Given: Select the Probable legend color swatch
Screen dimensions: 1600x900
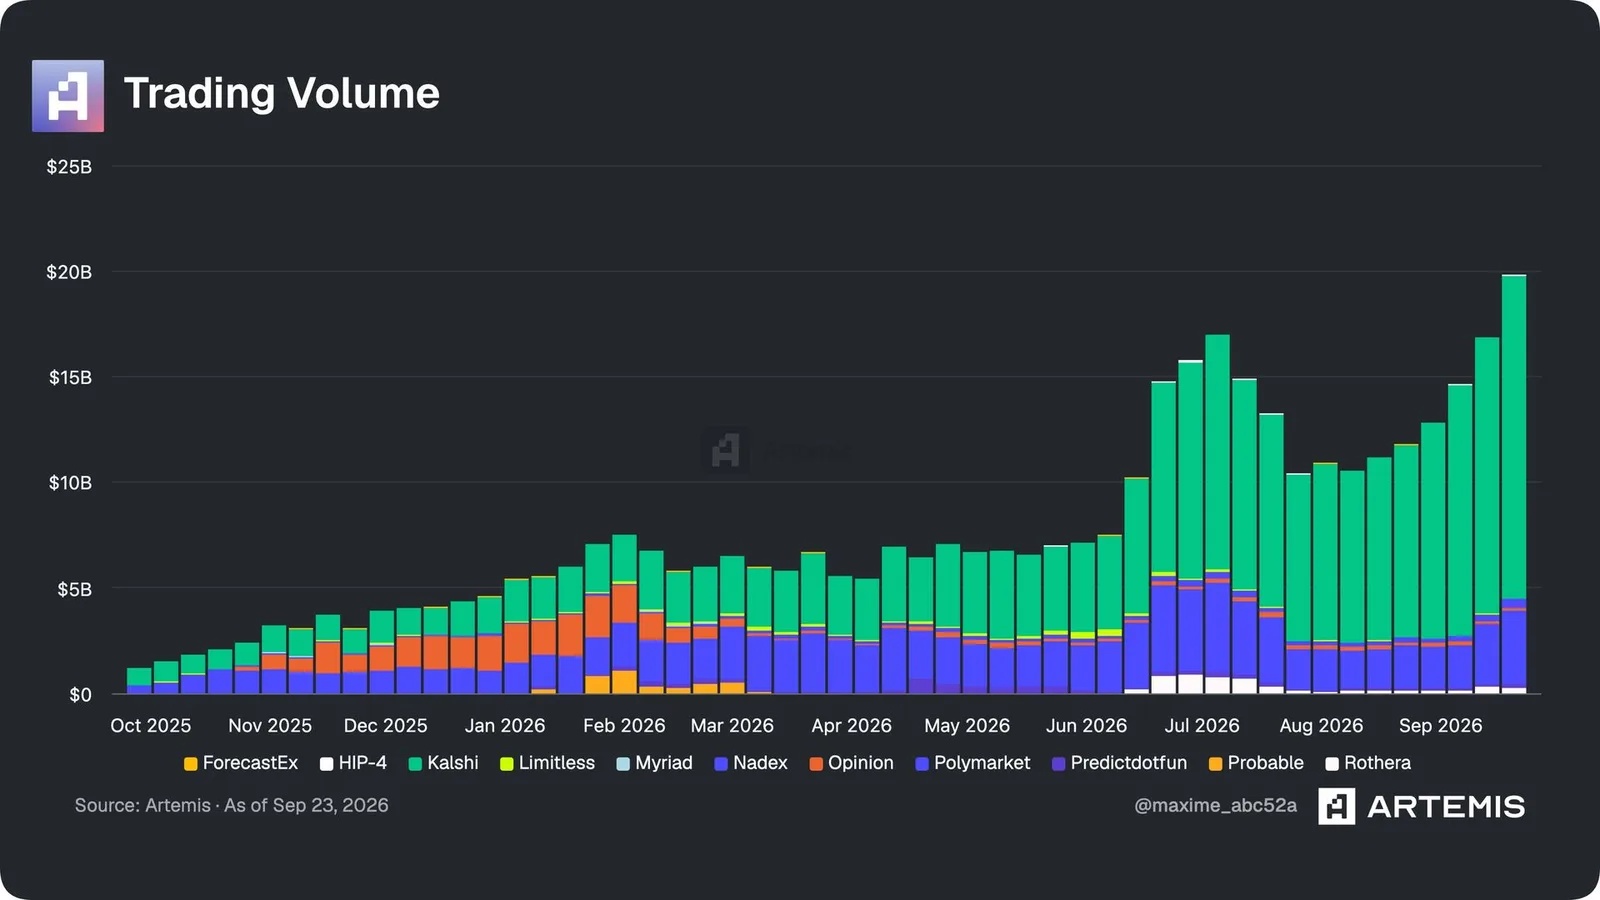Looking at the screenshot, I should [x=1216, y=764].
